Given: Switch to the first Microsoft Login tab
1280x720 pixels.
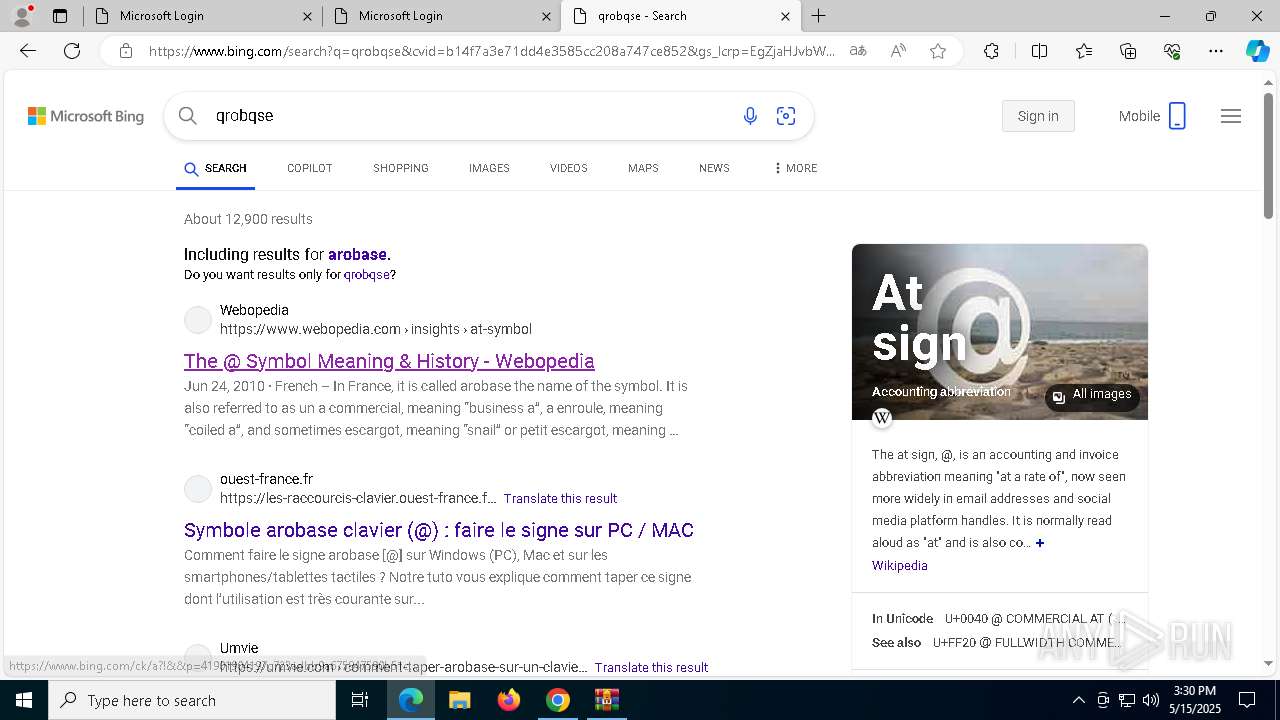Looking at the screenshot, I should point(203,16).
